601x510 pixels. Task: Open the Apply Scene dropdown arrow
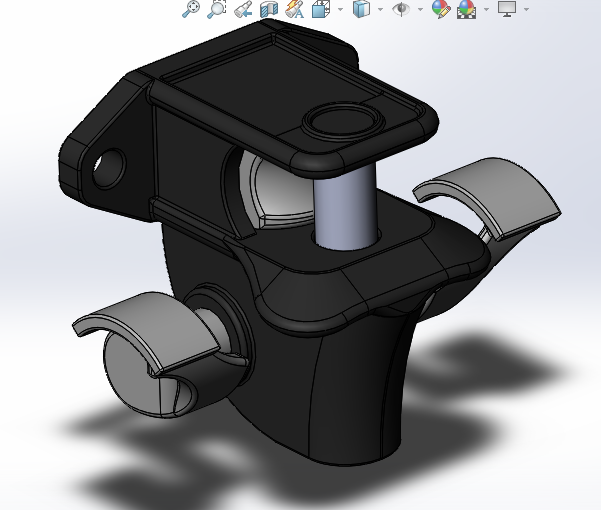coord(486,9)
